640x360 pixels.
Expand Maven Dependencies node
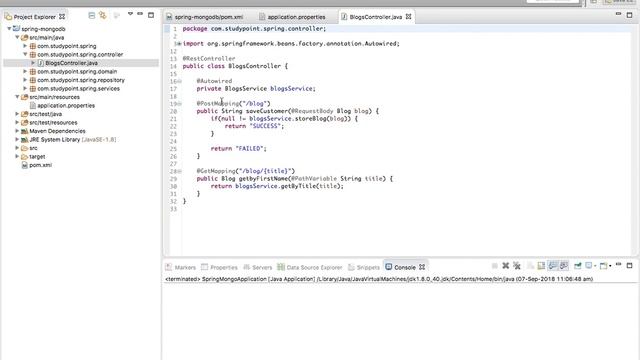17,131
